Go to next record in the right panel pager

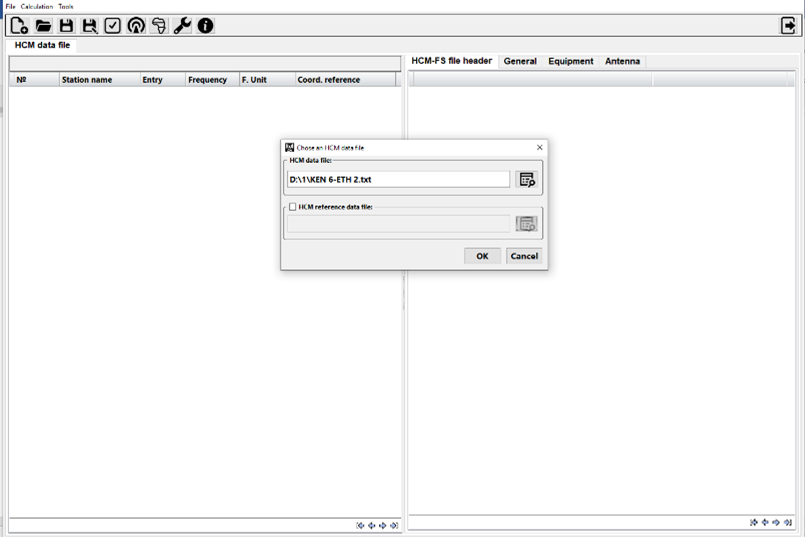pos(776,522)
